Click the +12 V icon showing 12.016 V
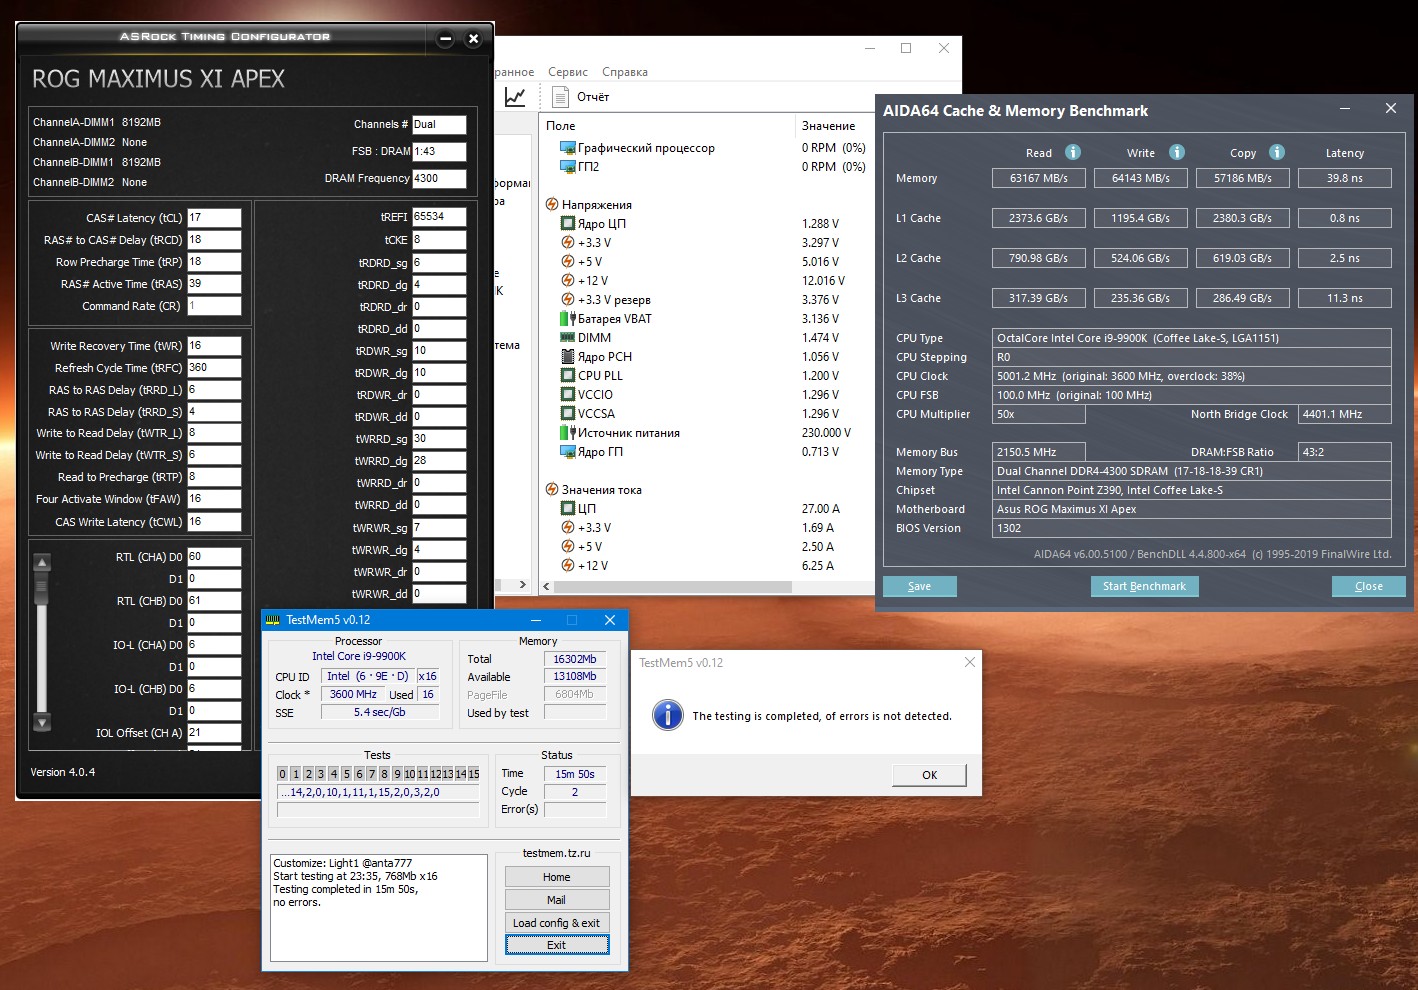 [x=568, y=281]
